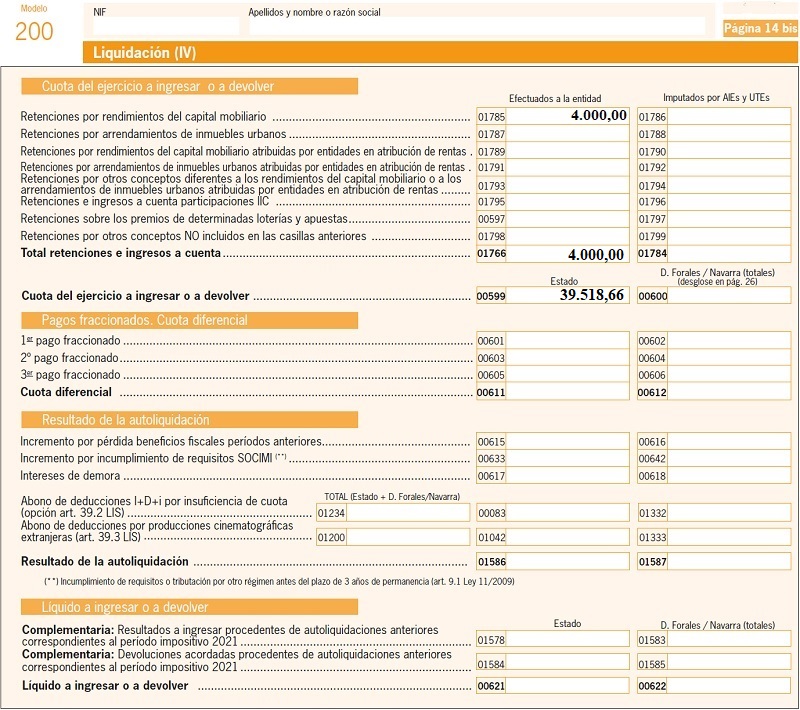Select Líquido a ingresar field 00621
This screenshot has width=800, height=710.
[567, 686]
